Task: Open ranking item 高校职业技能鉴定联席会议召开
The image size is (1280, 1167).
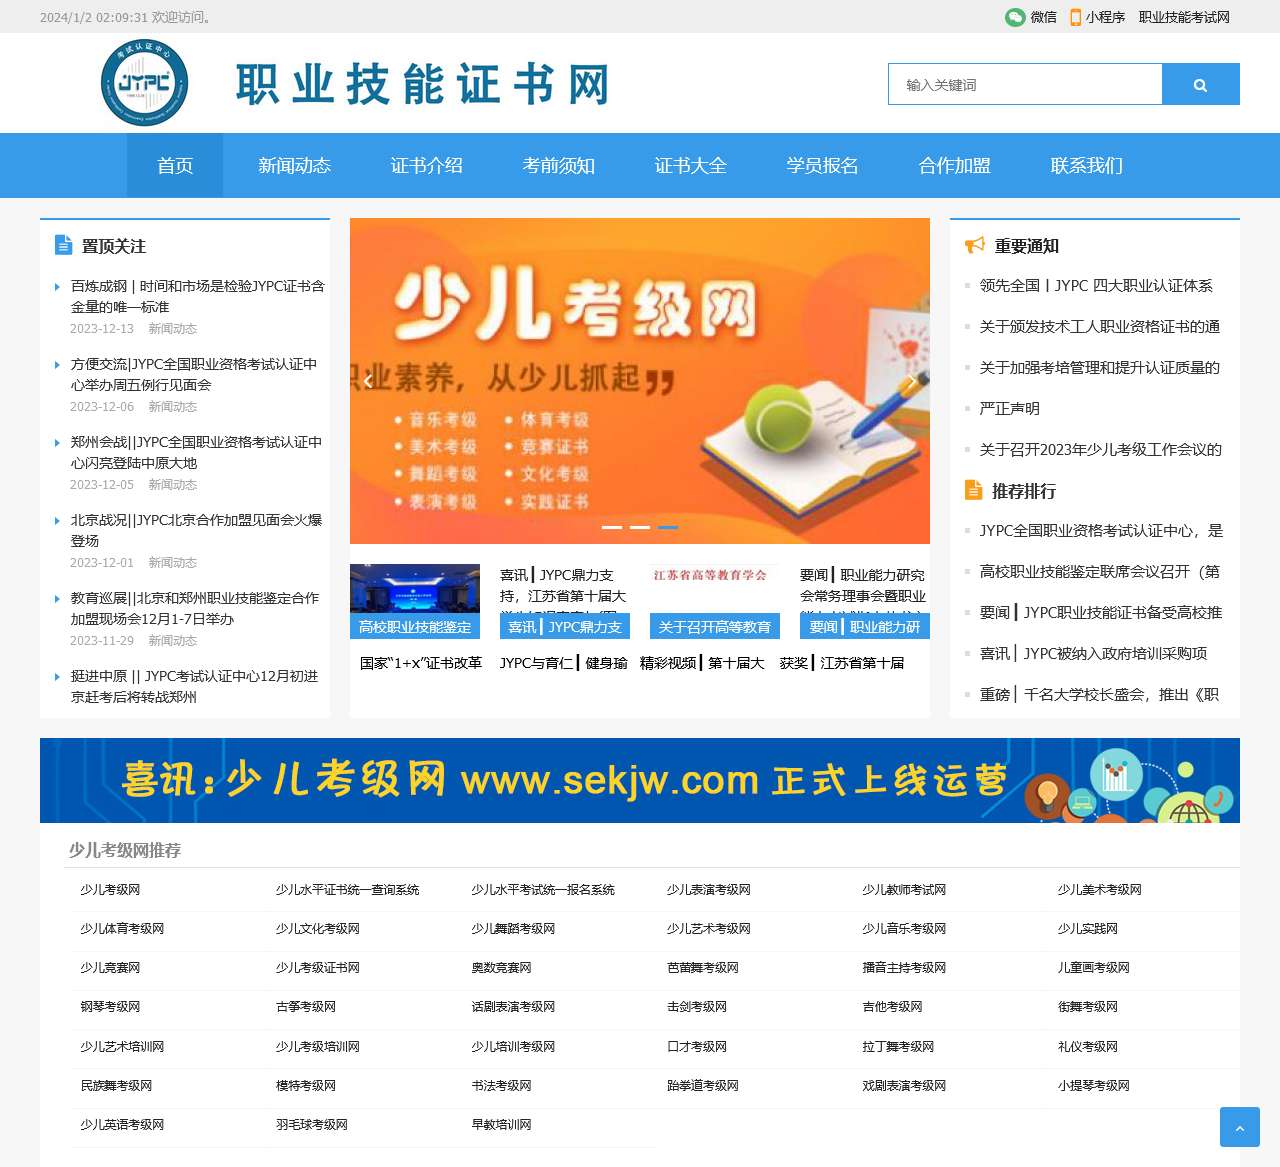Action: tap(1100, 571)
